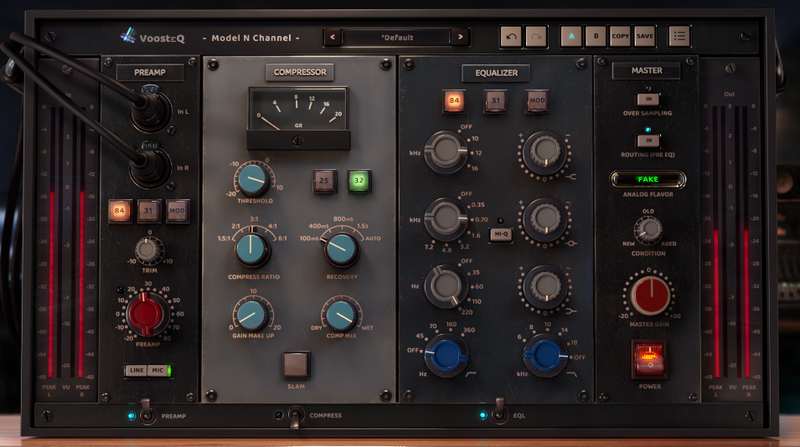The height and width of the screenshot is (447, 800).
Task: Select compressor model 25 button
Action: pos(324,181)
